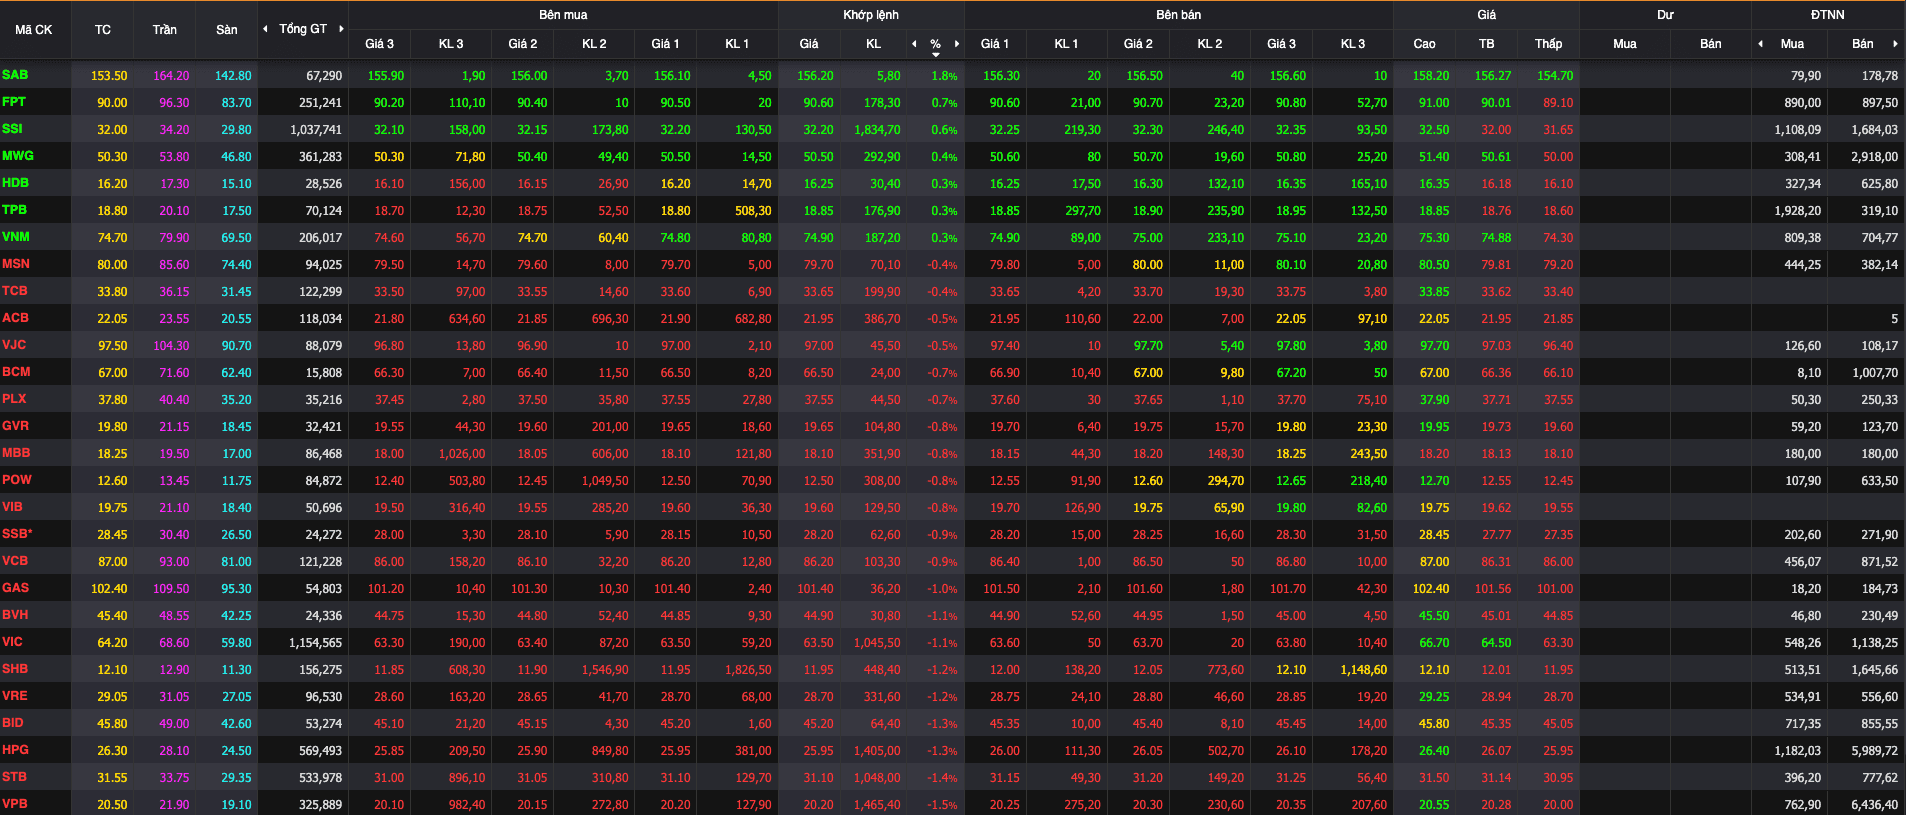This screenshot has height=815, width=1906.
Task: Click the % column header label
Action: pyautogui.click(x=936, y=44)
